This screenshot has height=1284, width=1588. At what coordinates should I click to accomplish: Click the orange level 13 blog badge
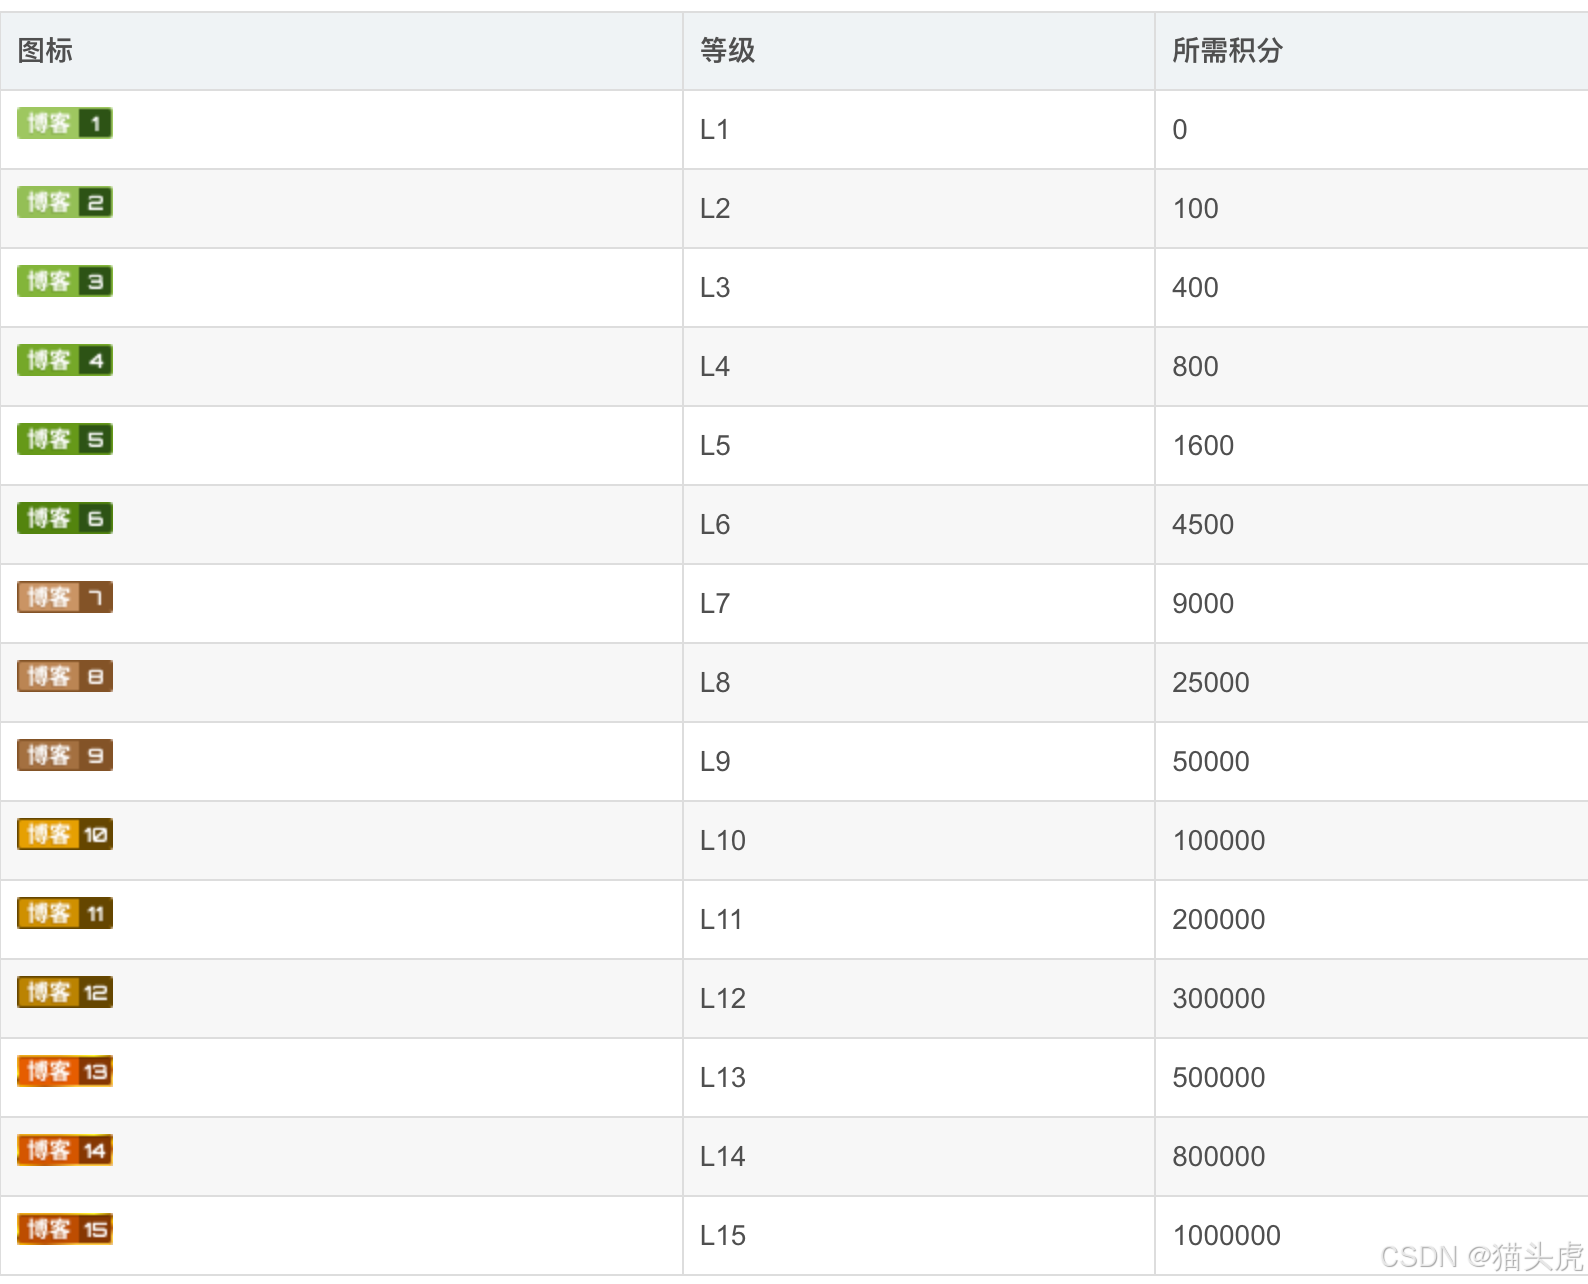65,1071
